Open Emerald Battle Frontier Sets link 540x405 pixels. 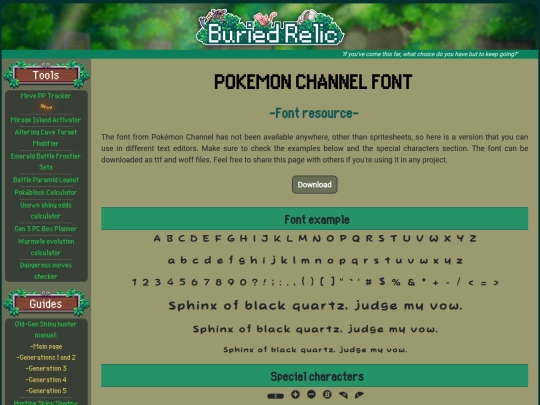pyautogui.click(x=46, y=162)
